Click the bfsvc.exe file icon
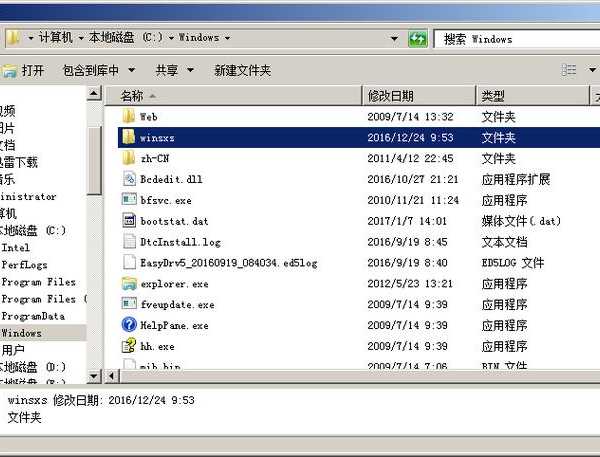The height and width of the screenshot is (457, 600). pyautogui.click(x=129, y=199)
